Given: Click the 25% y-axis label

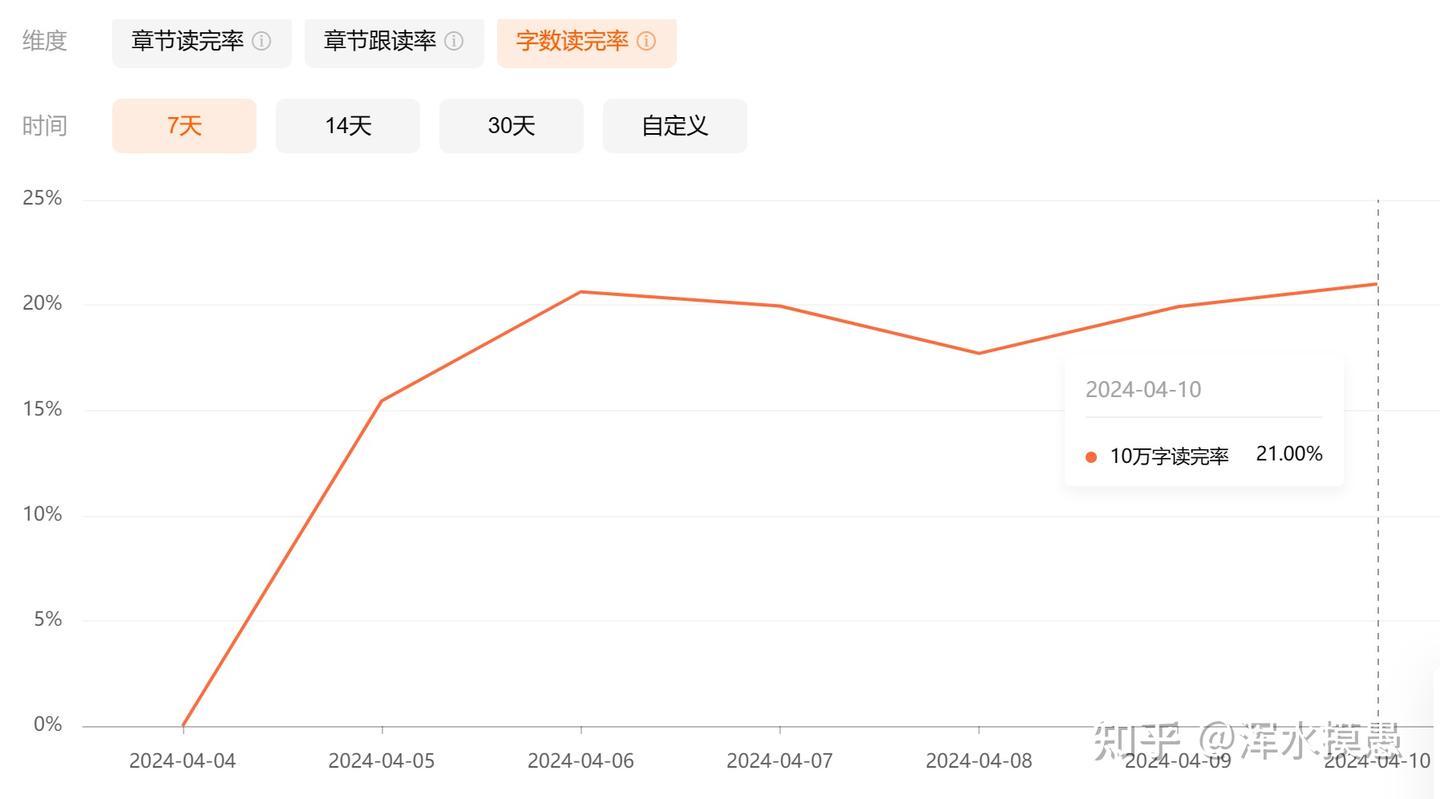Looking at the screenshot, I should (42, 198).
